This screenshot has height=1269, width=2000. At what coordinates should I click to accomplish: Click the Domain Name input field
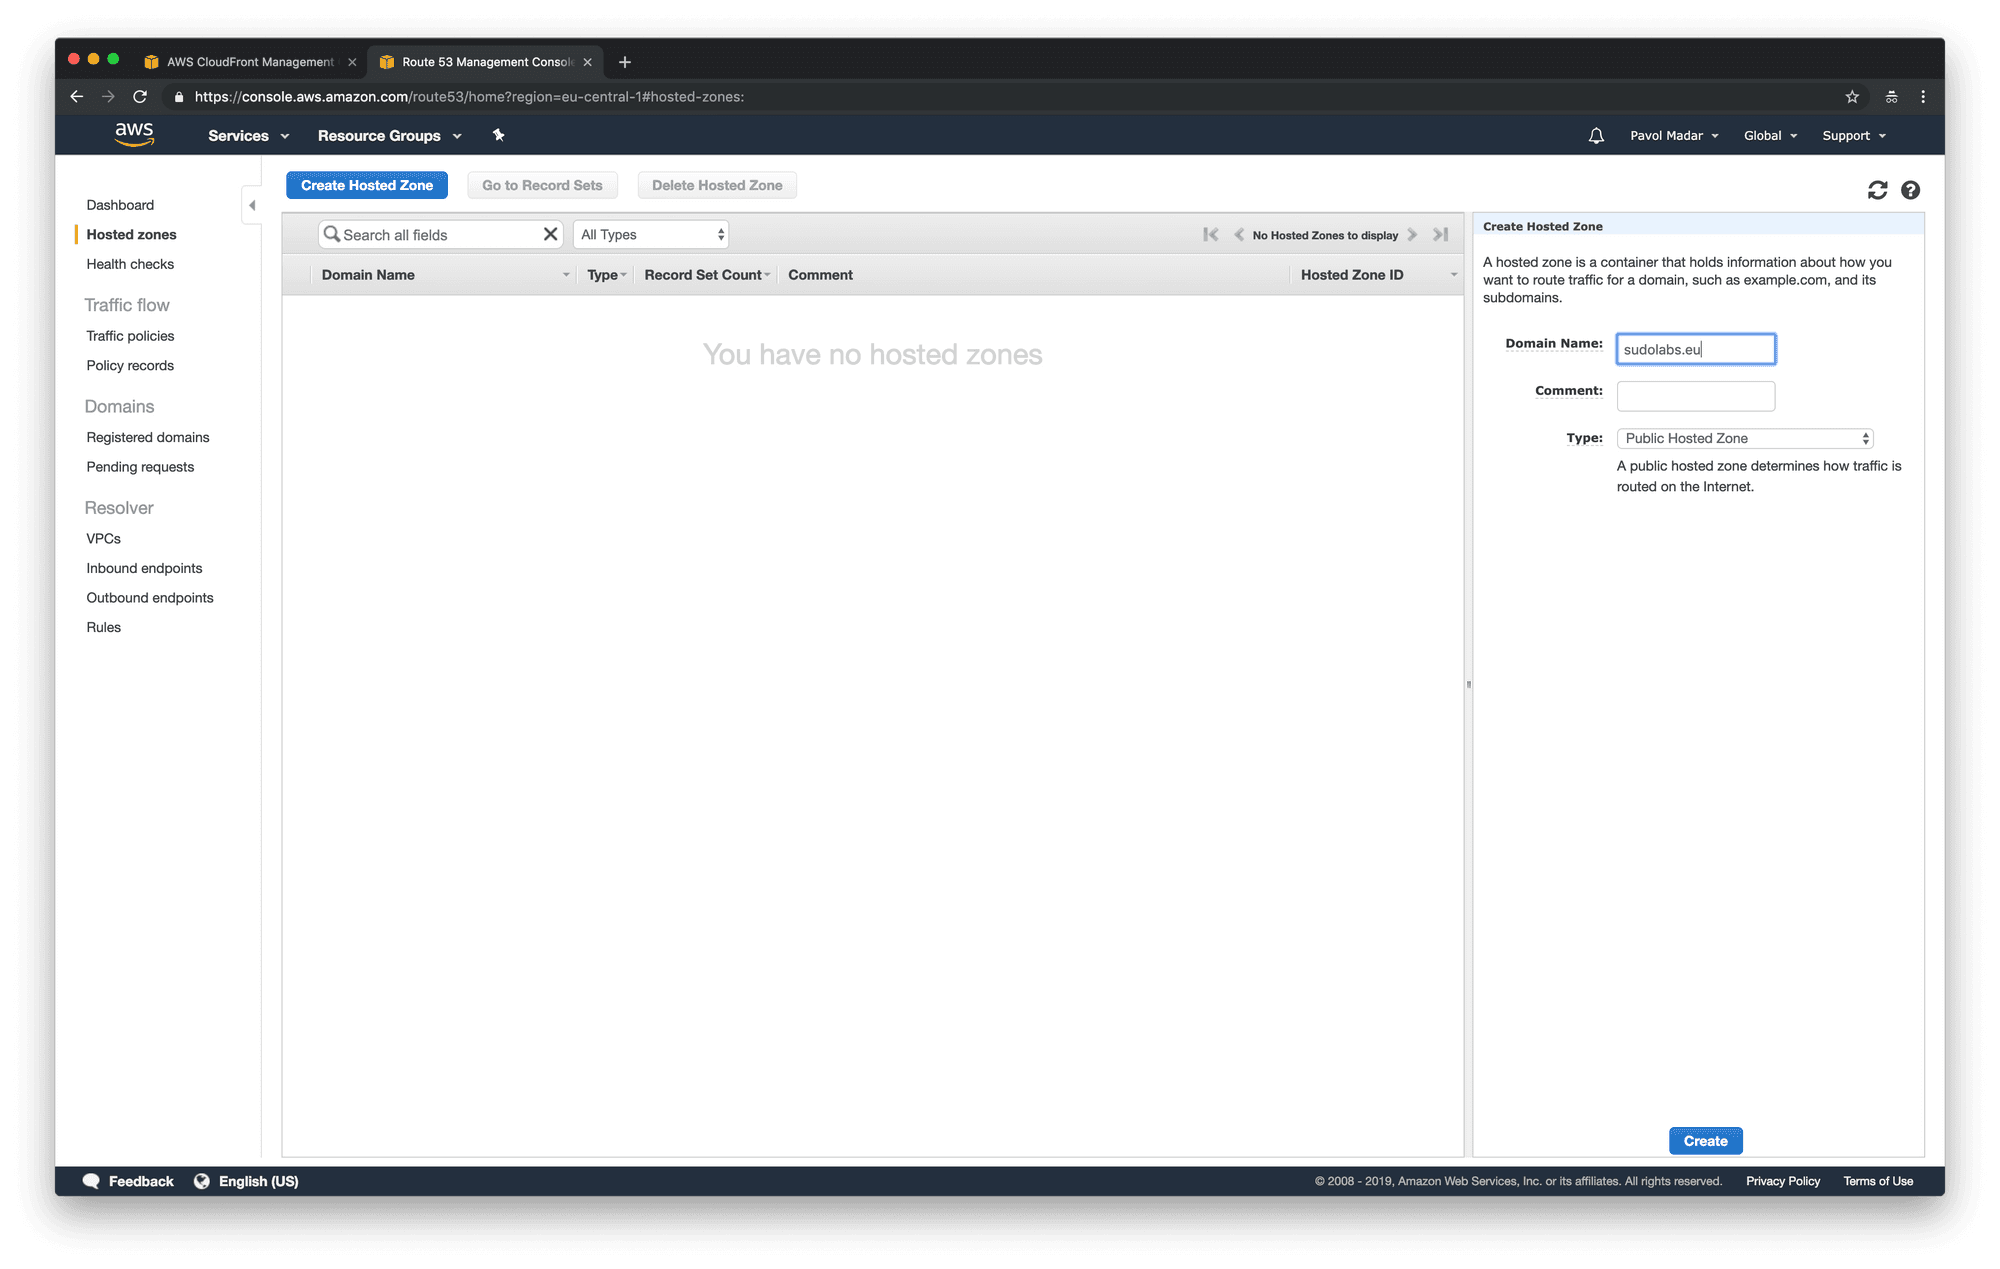pyautogui.click(x=1696, y=349)
